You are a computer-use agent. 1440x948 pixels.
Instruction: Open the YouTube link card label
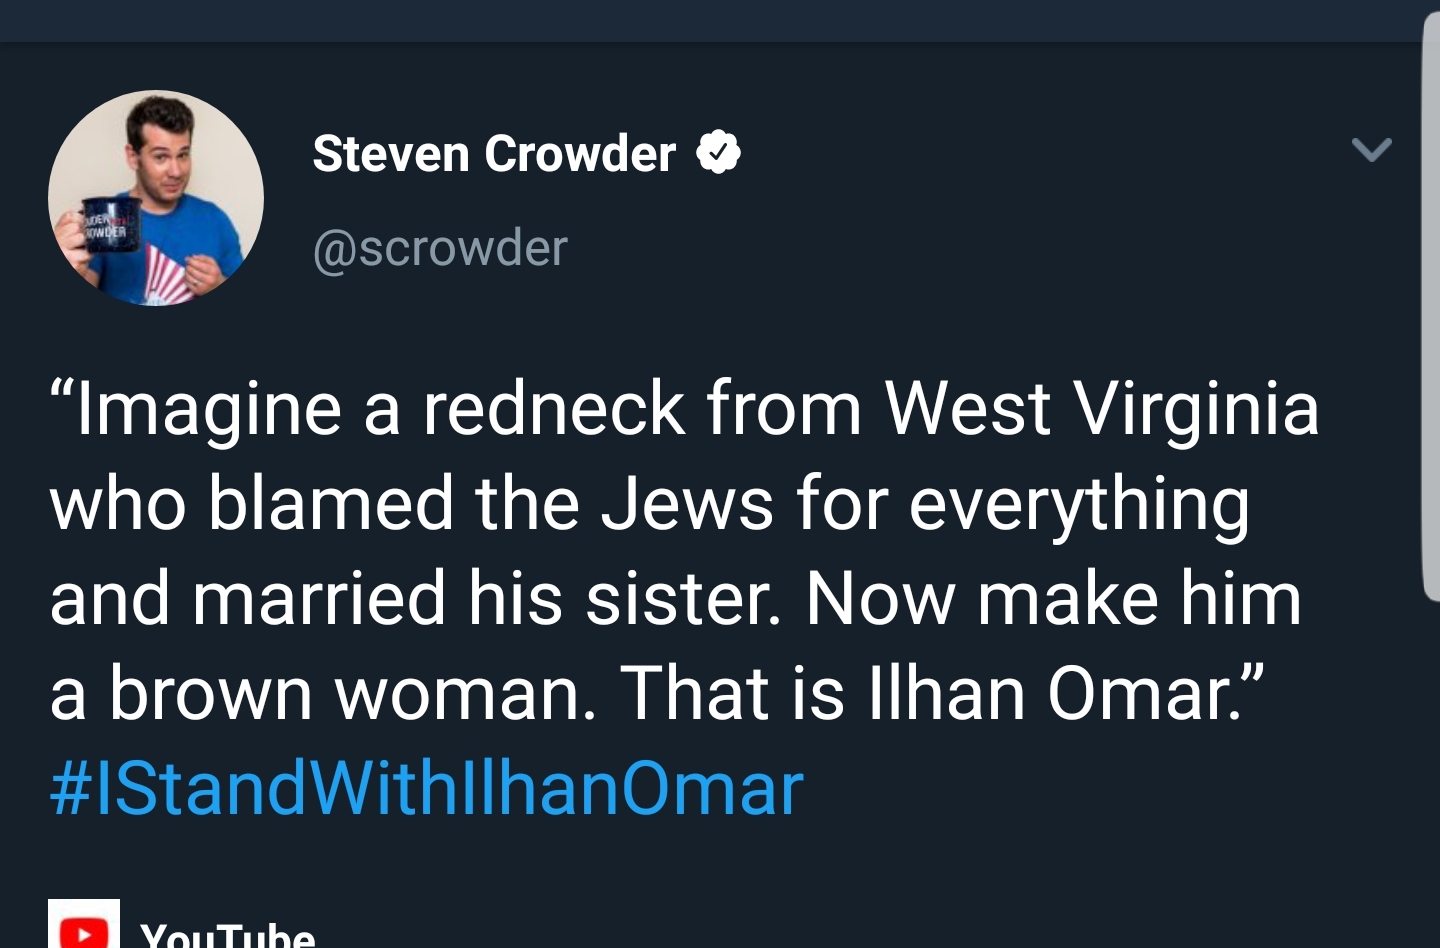click(228, 934)
